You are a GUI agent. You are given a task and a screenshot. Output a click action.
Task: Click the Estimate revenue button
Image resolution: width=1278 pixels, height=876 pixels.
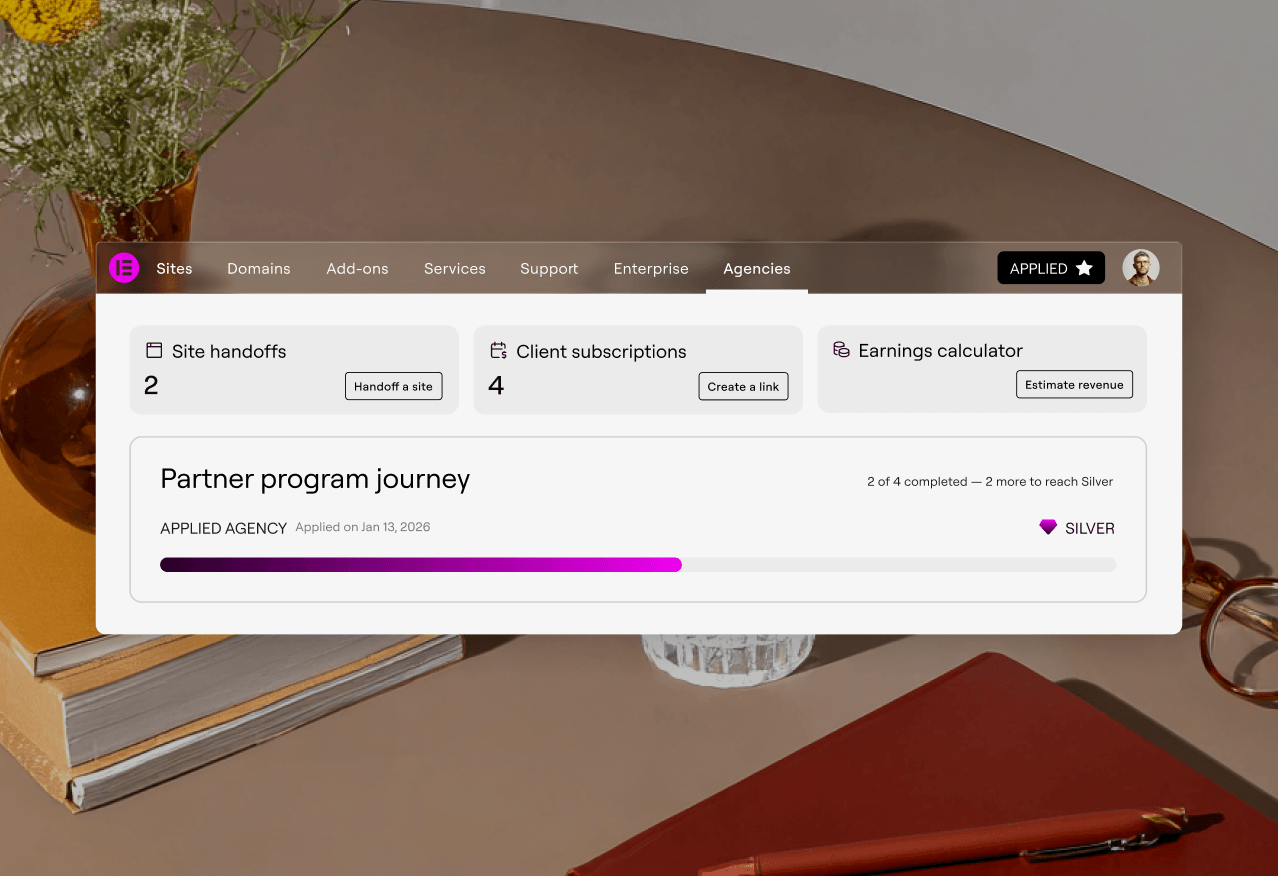pyautogui.click(x=1074, y=385)
